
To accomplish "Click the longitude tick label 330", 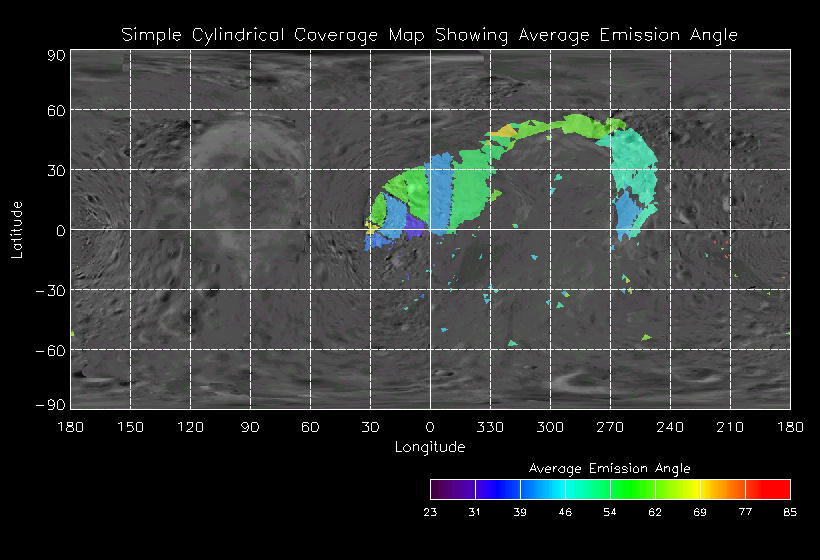I will point(490,428).
